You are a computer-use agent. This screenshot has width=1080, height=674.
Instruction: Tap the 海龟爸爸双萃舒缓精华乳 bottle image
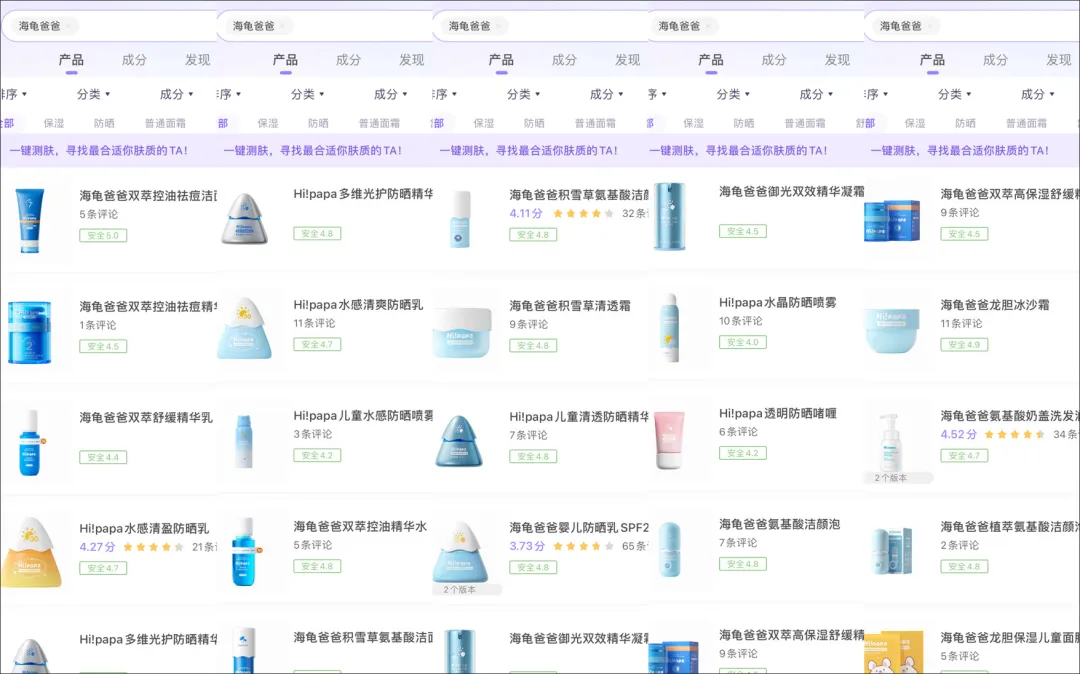30,443
